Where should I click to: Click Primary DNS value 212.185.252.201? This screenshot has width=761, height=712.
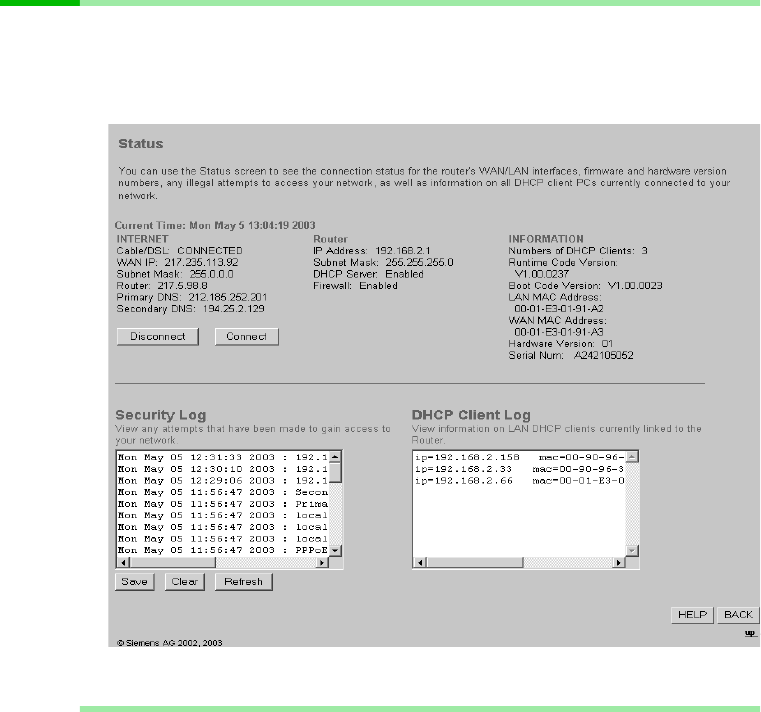pyautogui.click(x=228, y=298)
